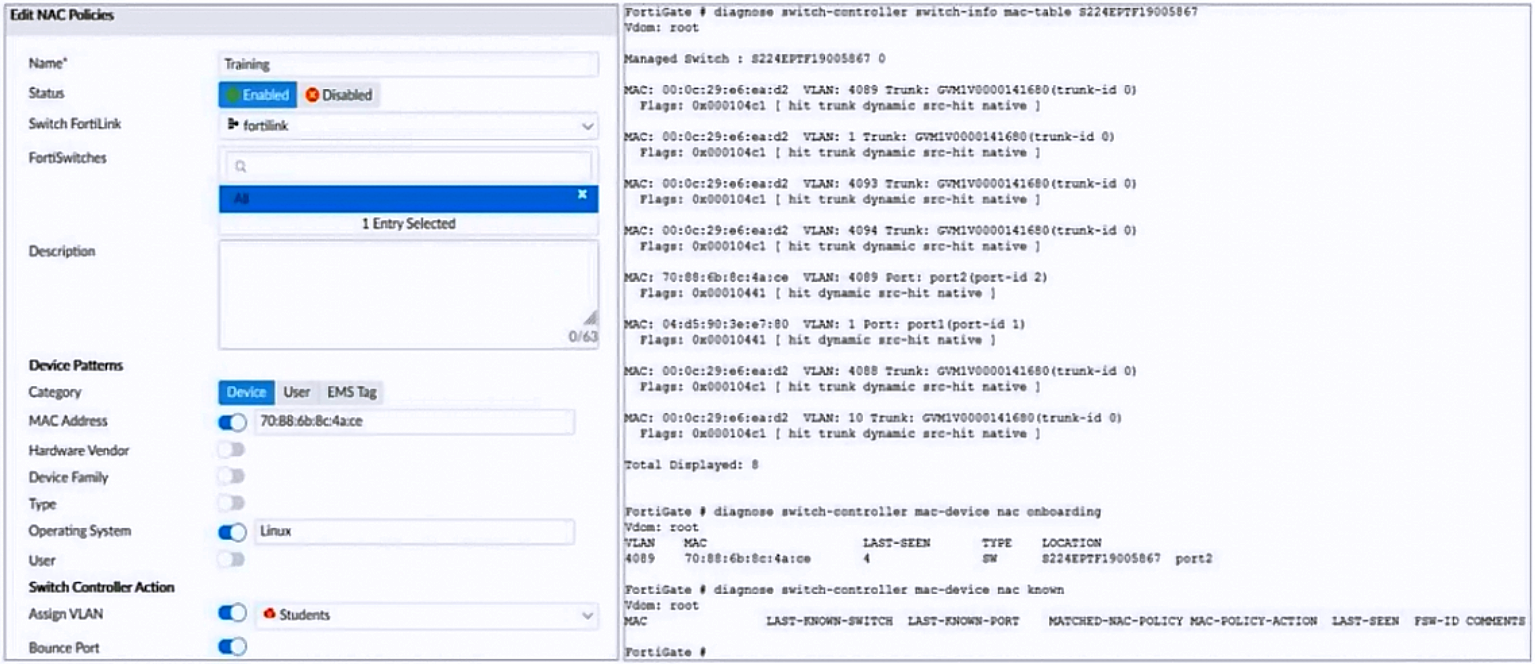The height and width of the screenshot is (664, 1535).
Task: Open the Switch FortiLink dropdown
Action: pos(408,125)
